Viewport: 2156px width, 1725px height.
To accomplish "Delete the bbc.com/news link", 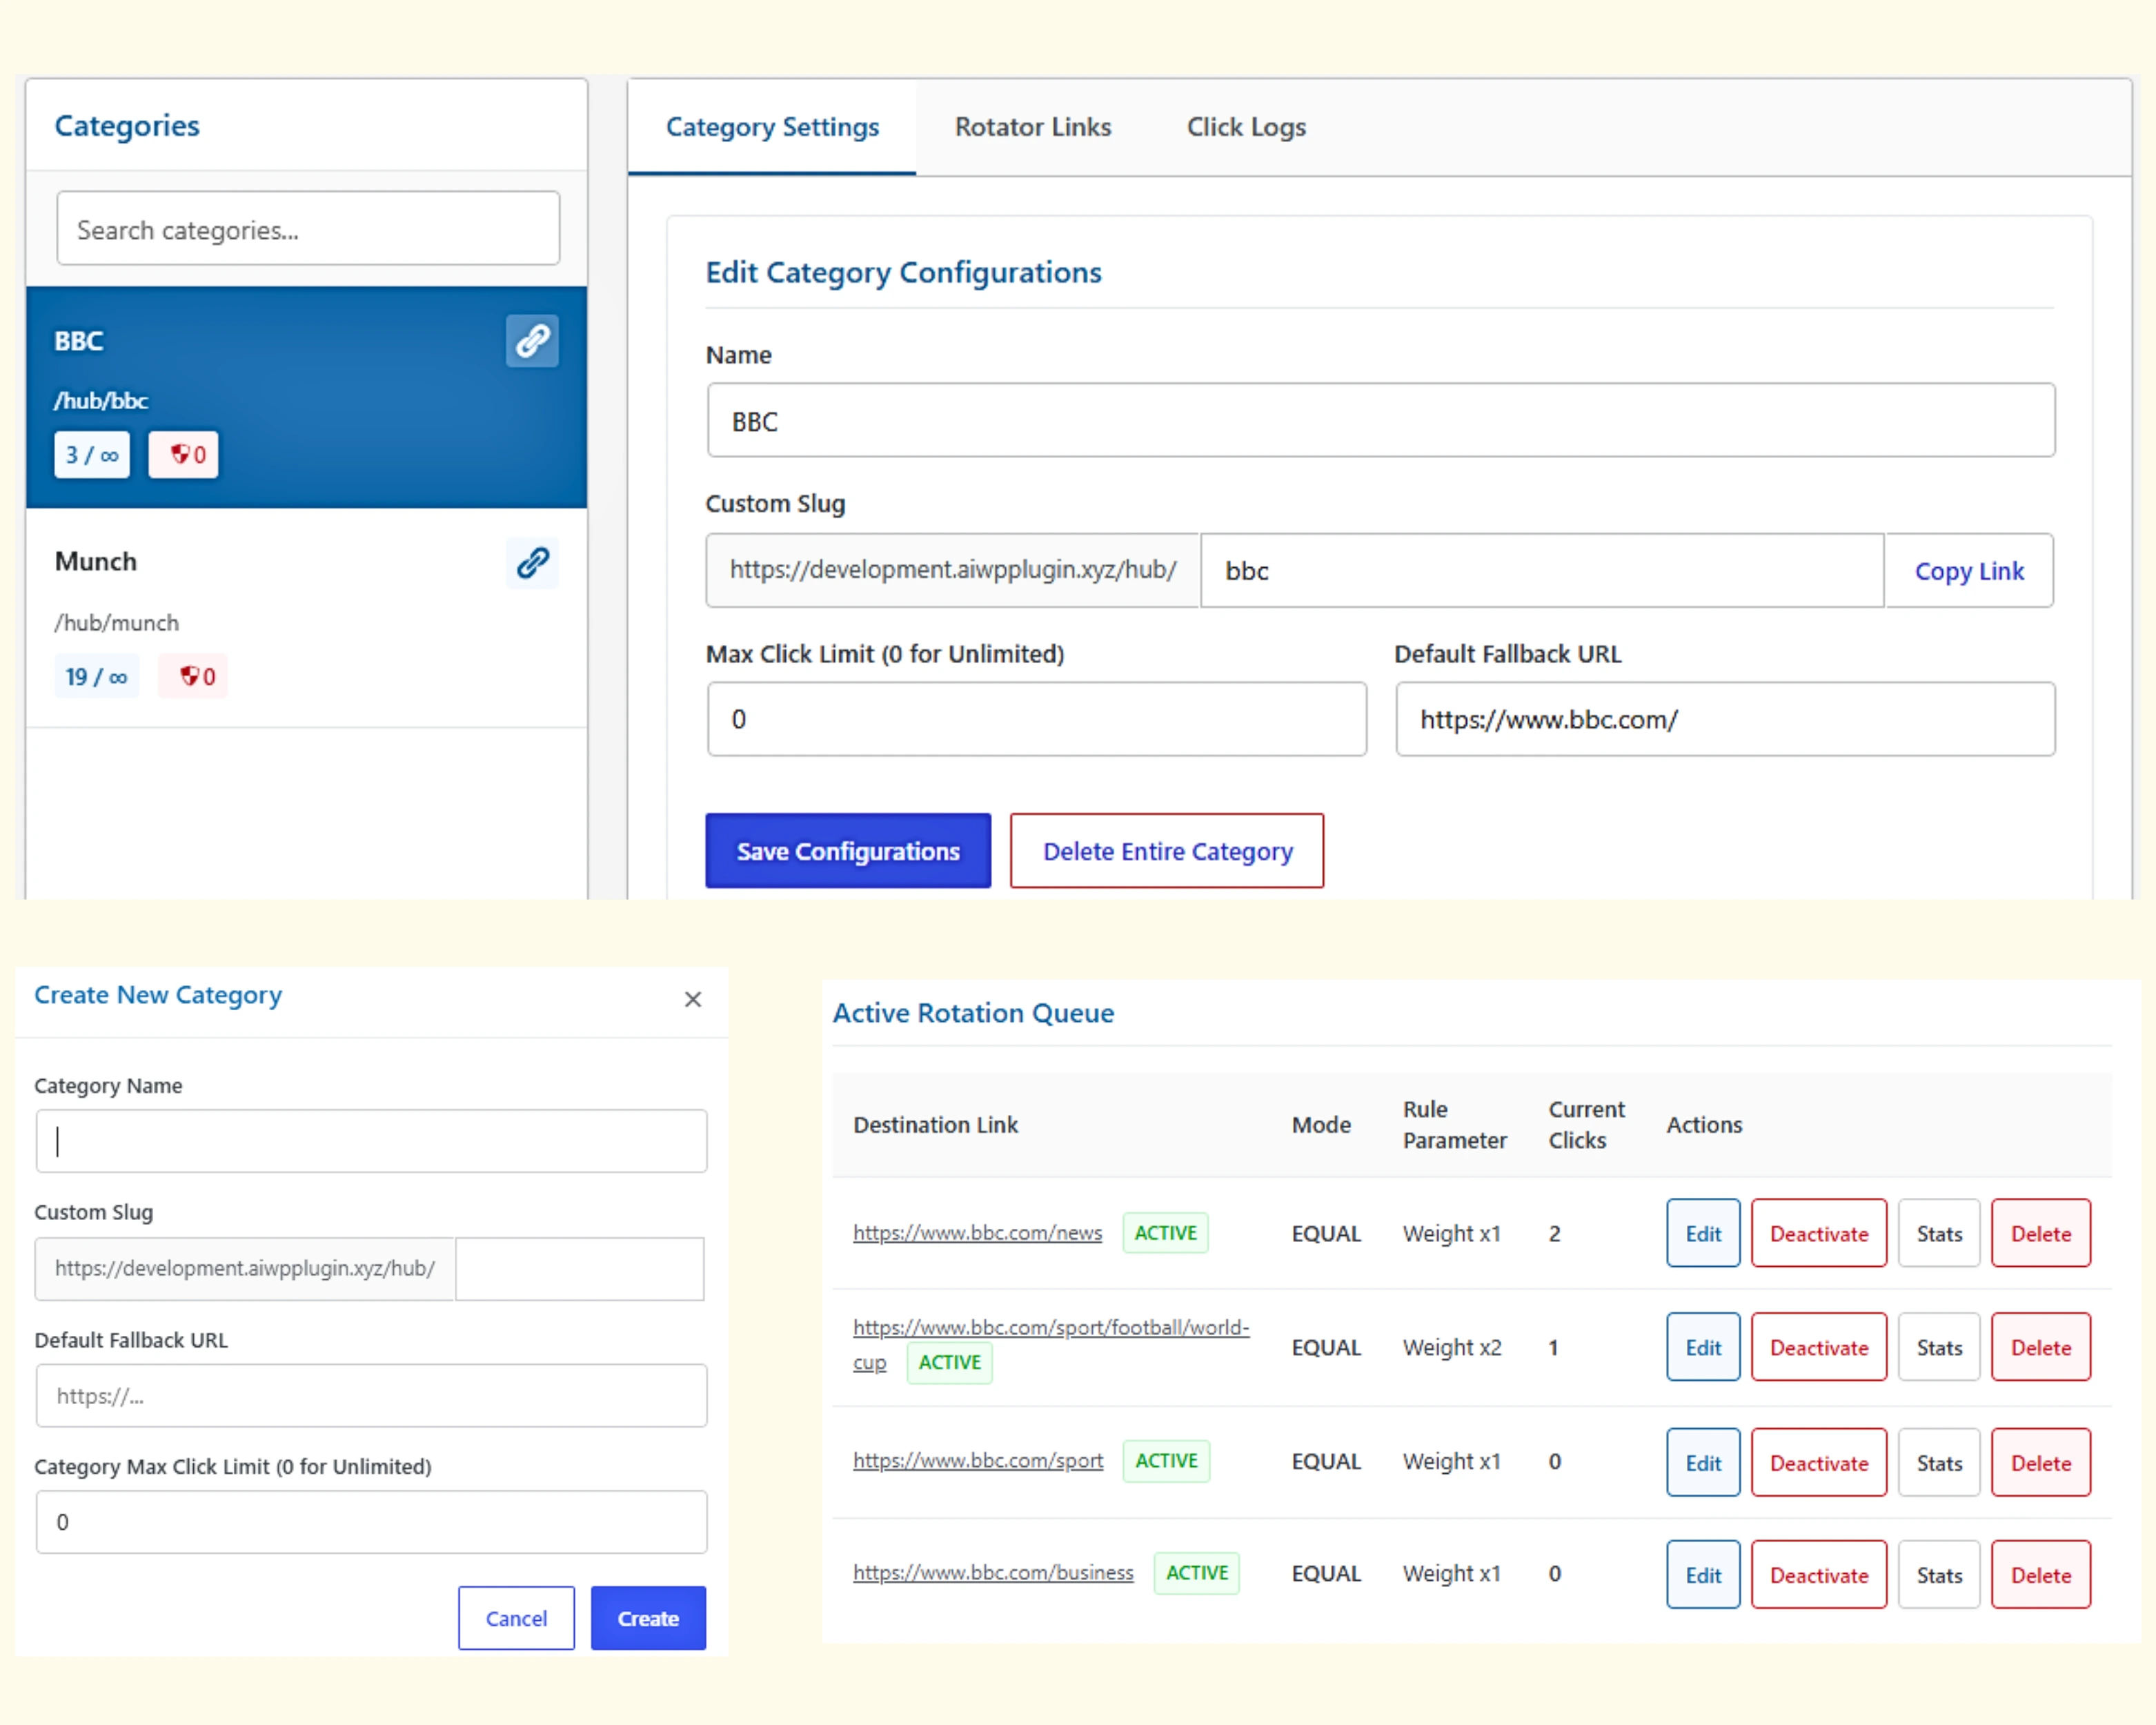I will click(2041, 1234).
